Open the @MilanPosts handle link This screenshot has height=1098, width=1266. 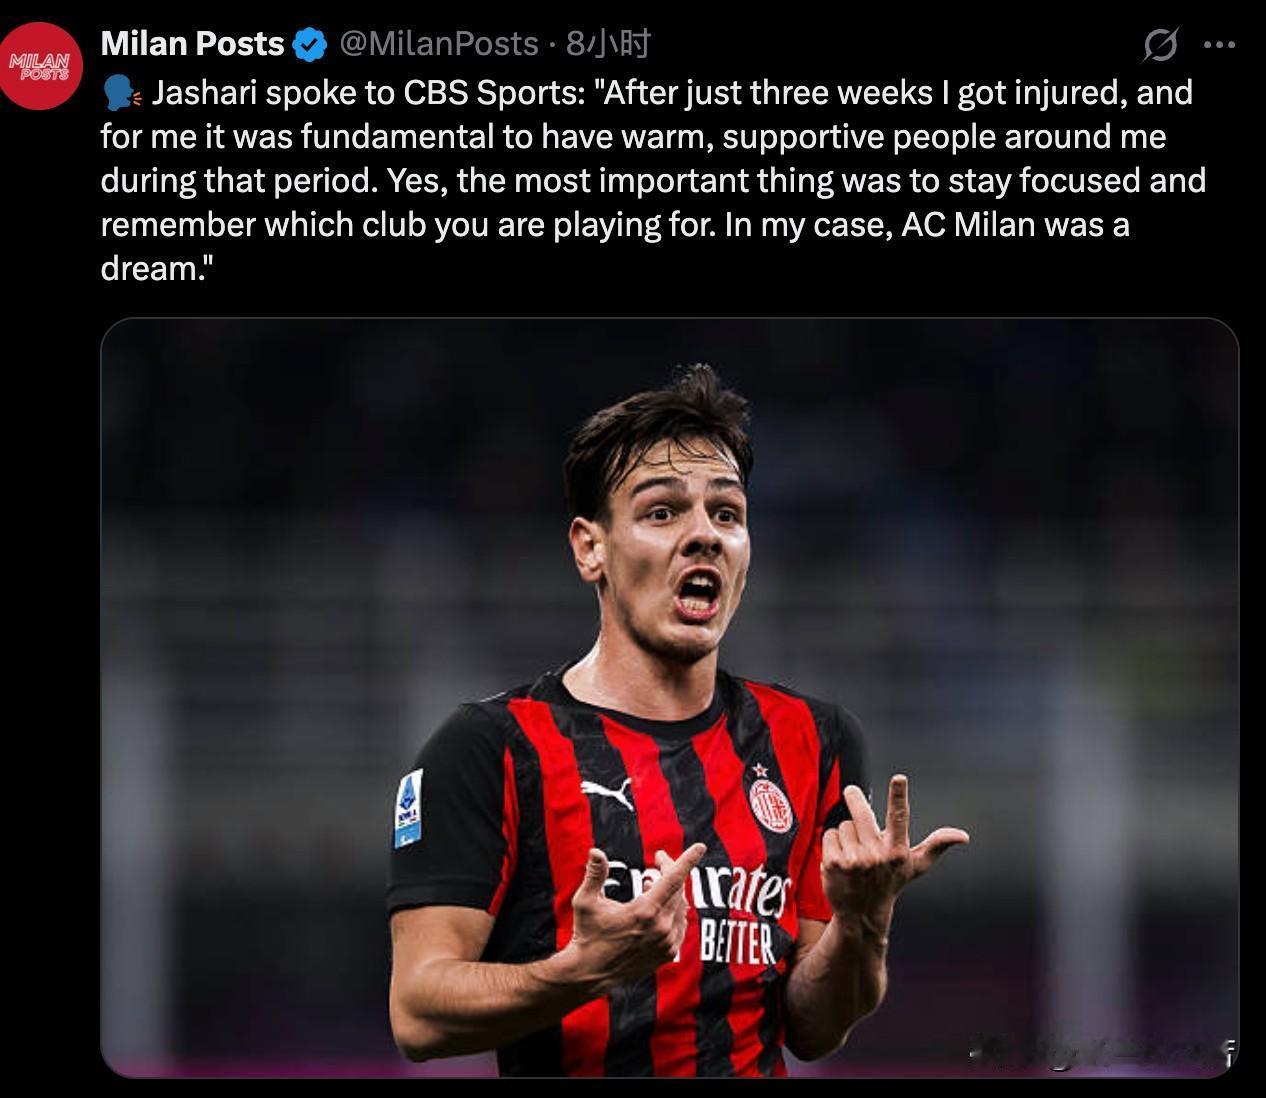[439, 44]
